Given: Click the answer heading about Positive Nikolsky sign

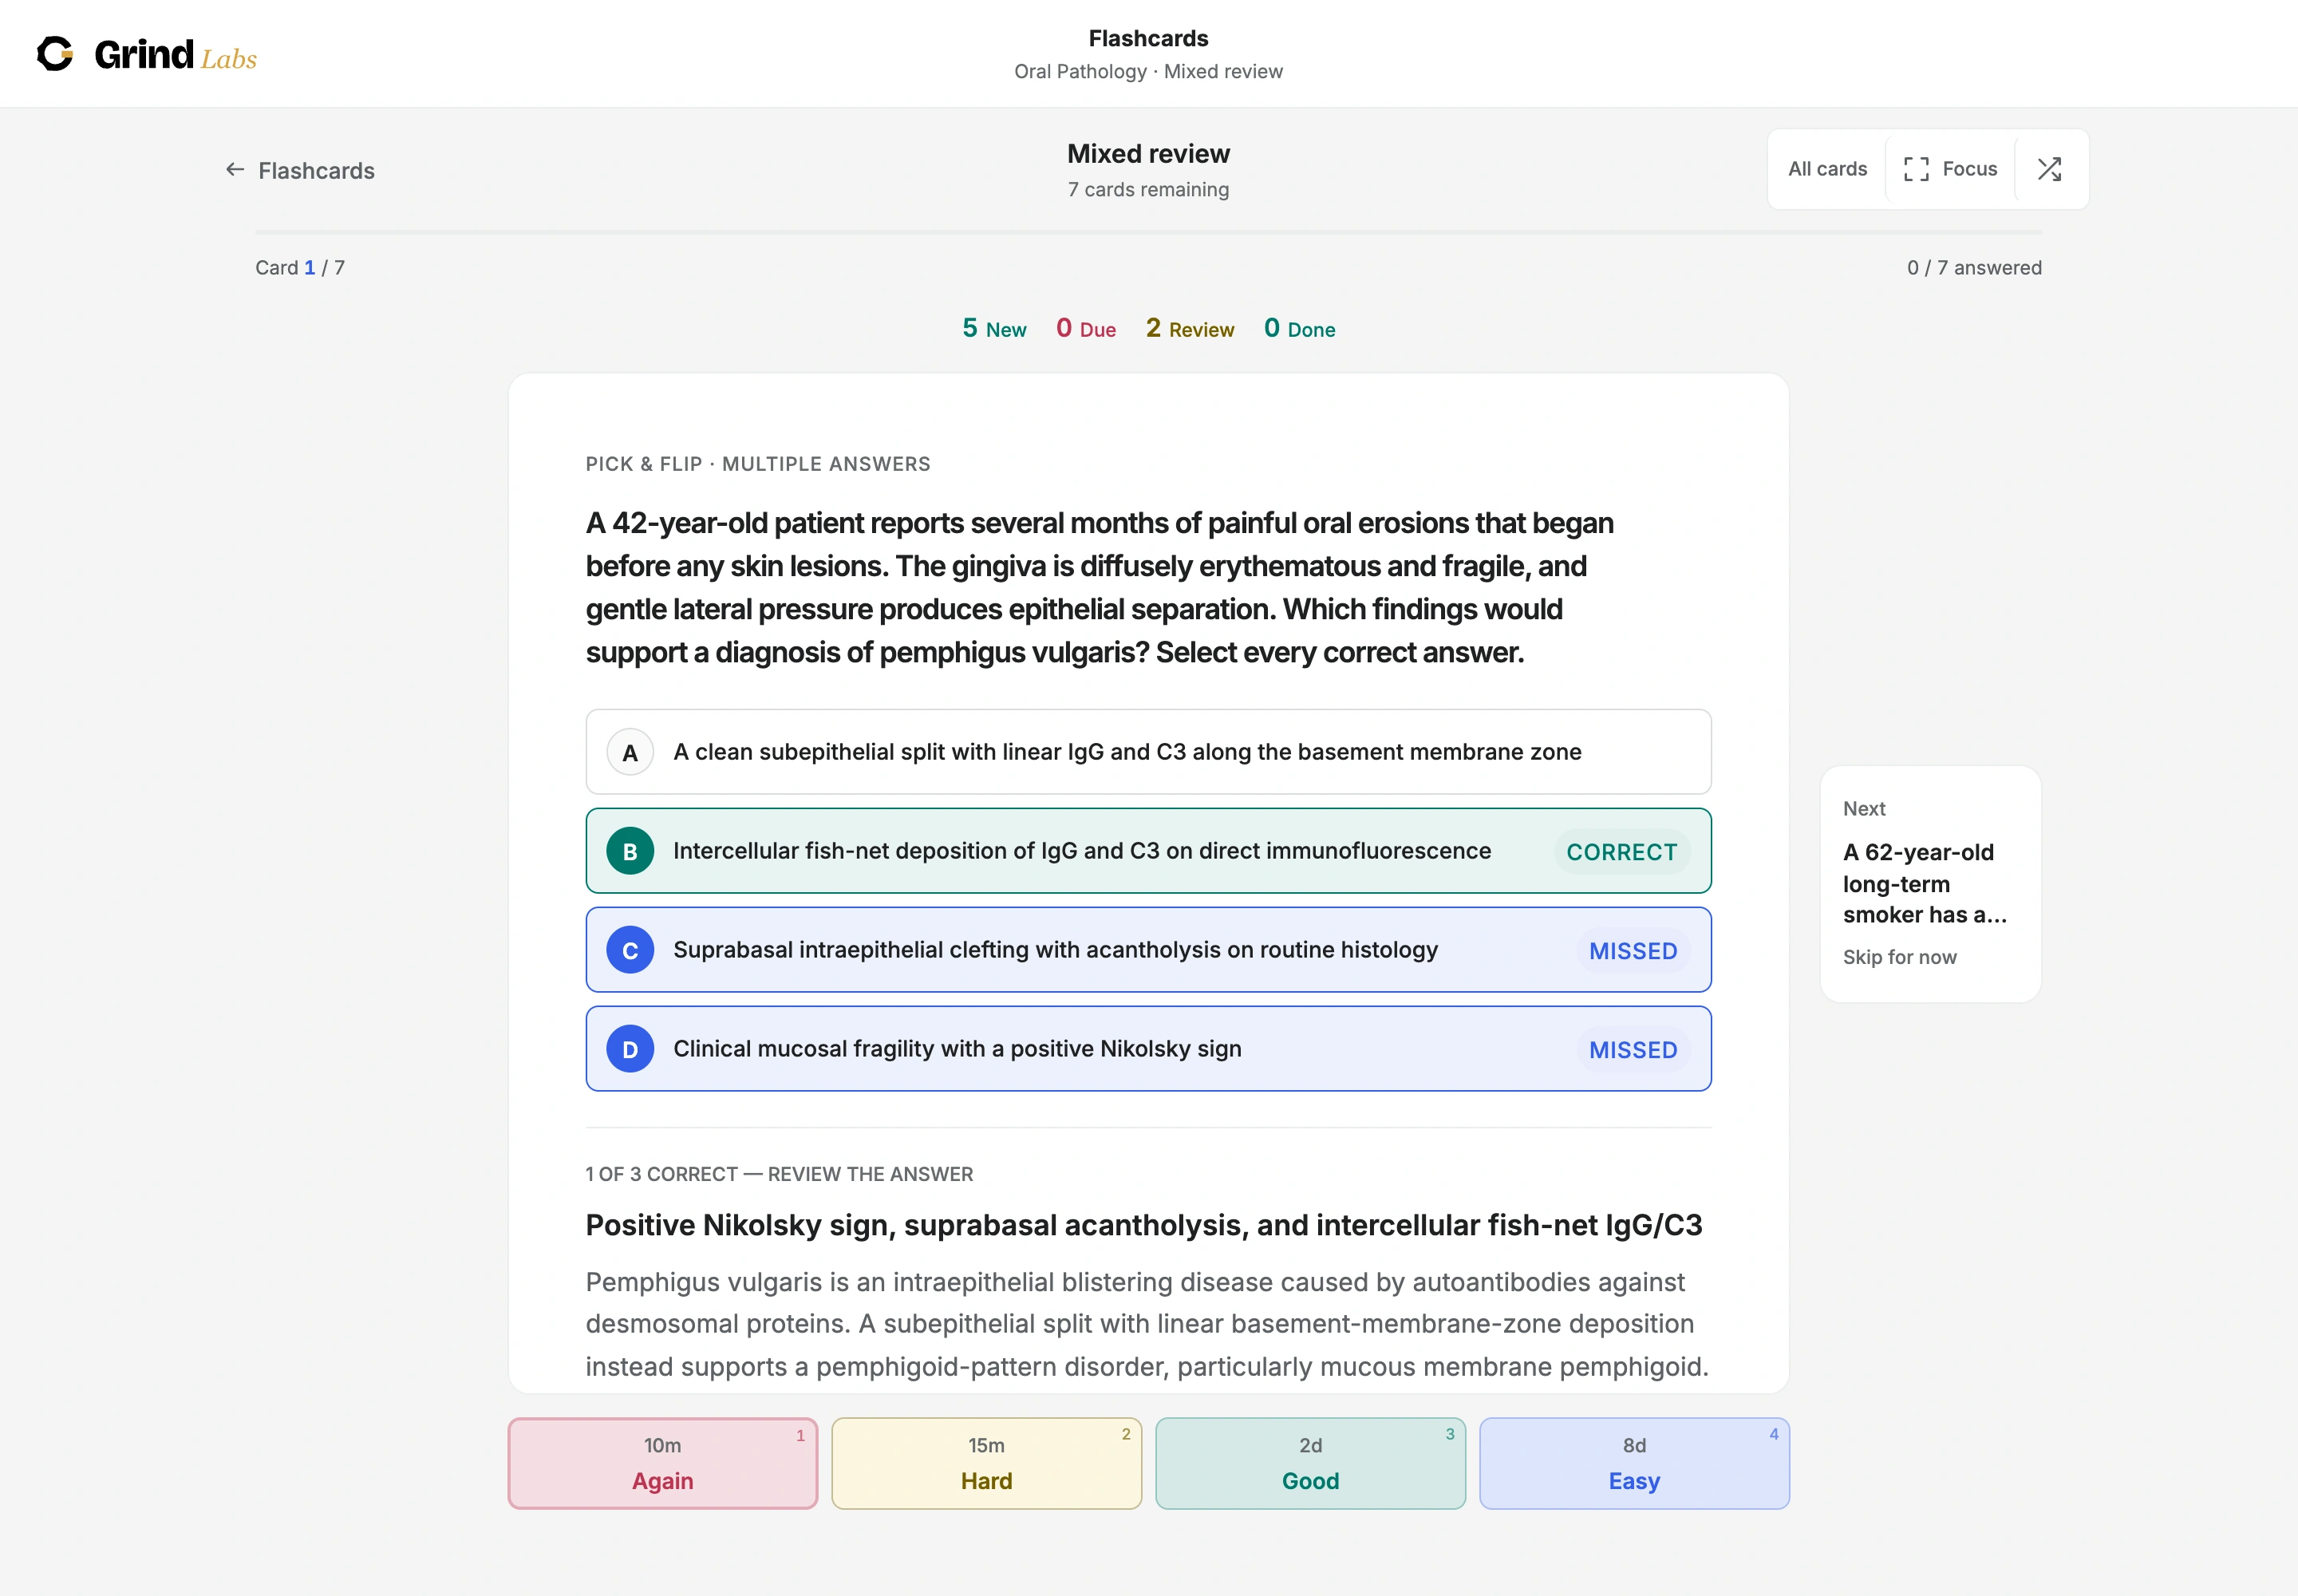Looking at the screenshot, I should pyautogui.click(x=1144, y=1226).
